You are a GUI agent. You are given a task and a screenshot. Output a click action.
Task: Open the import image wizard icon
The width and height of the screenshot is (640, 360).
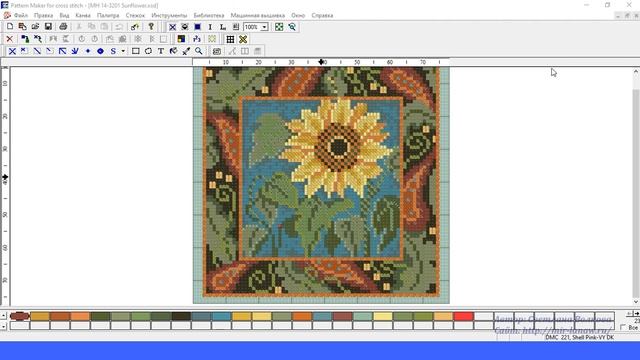click(22, 27)
